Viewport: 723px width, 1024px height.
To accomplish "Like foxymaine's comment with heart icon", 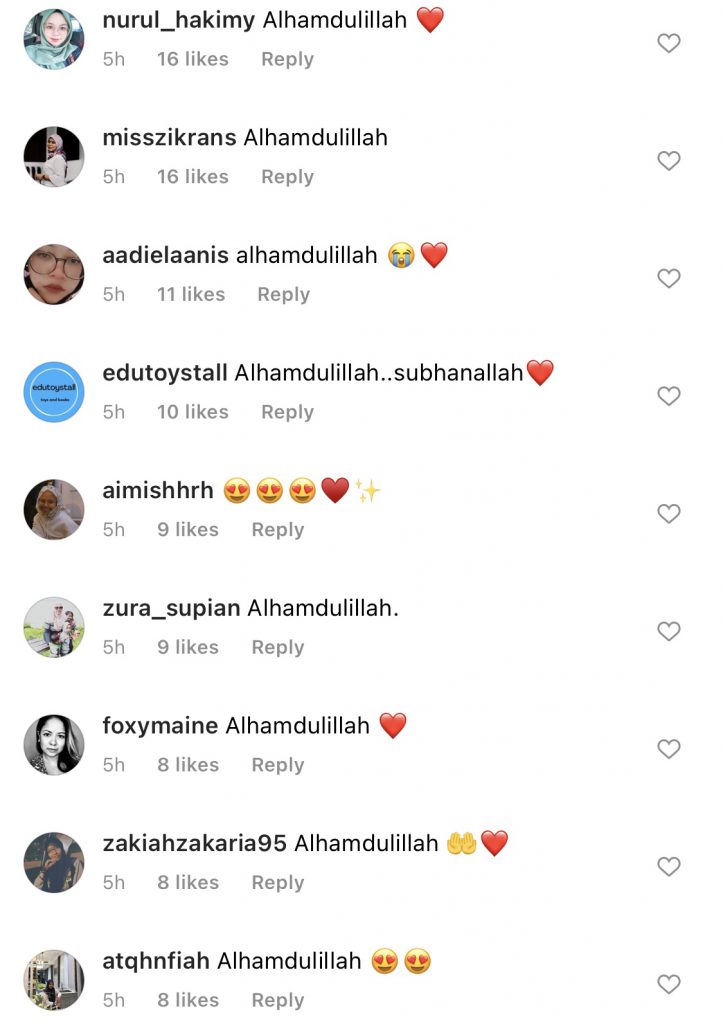I will [669, 748].
